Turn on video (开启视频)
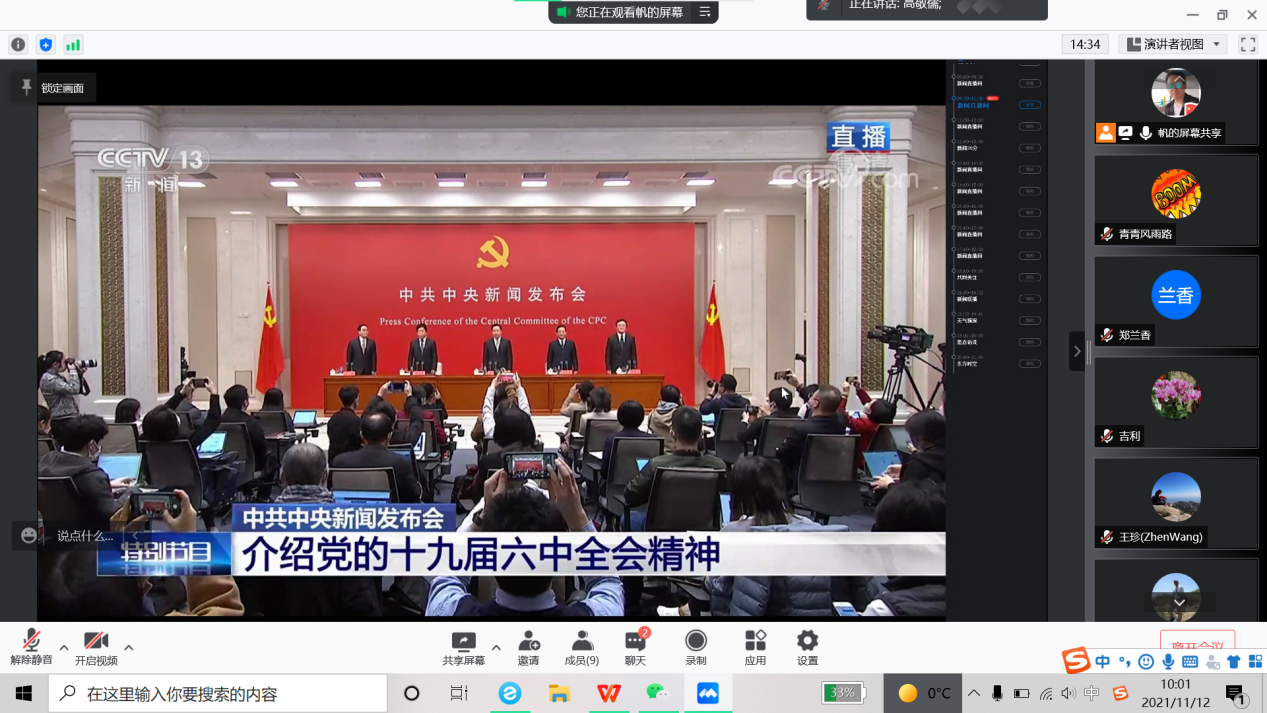1267x713 pixels. click(96, 647)
